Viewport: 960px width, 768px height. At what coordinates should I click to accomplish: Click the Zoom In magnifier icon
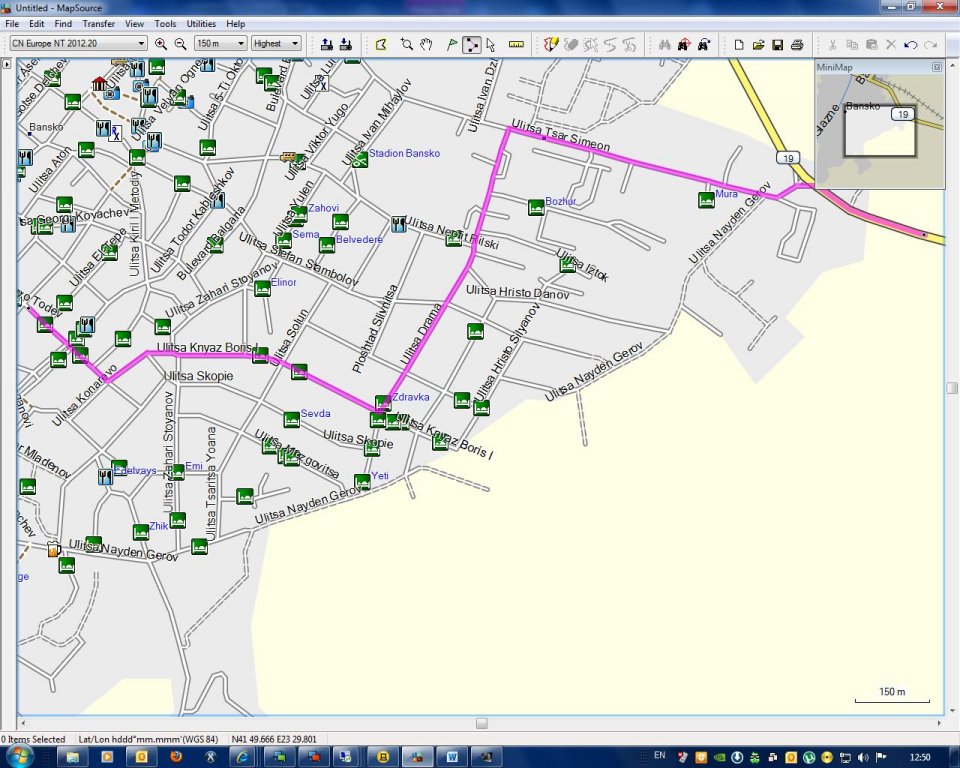point(160,44)
